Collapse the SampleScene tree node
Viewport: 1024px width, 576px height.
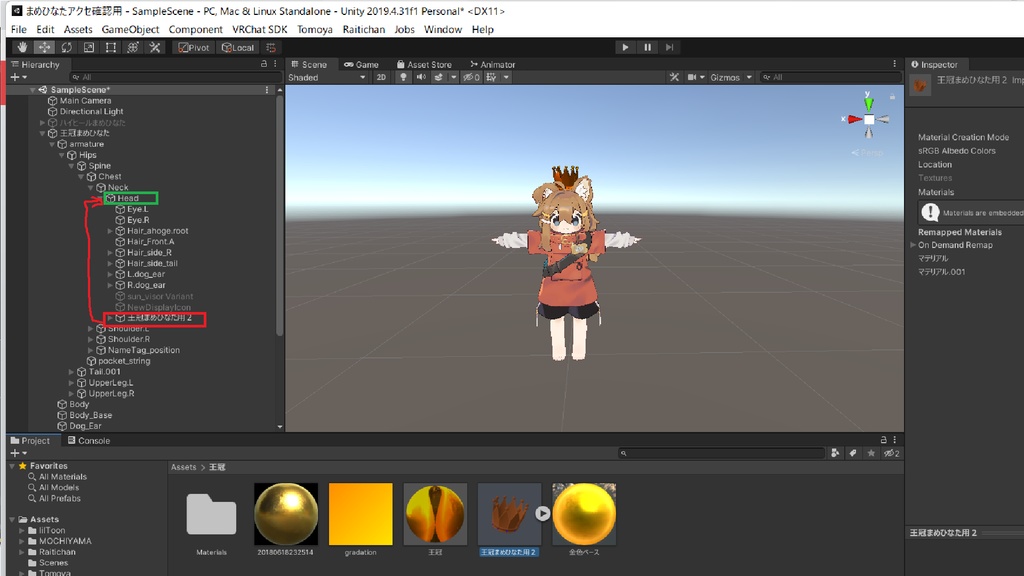(32, 90)
